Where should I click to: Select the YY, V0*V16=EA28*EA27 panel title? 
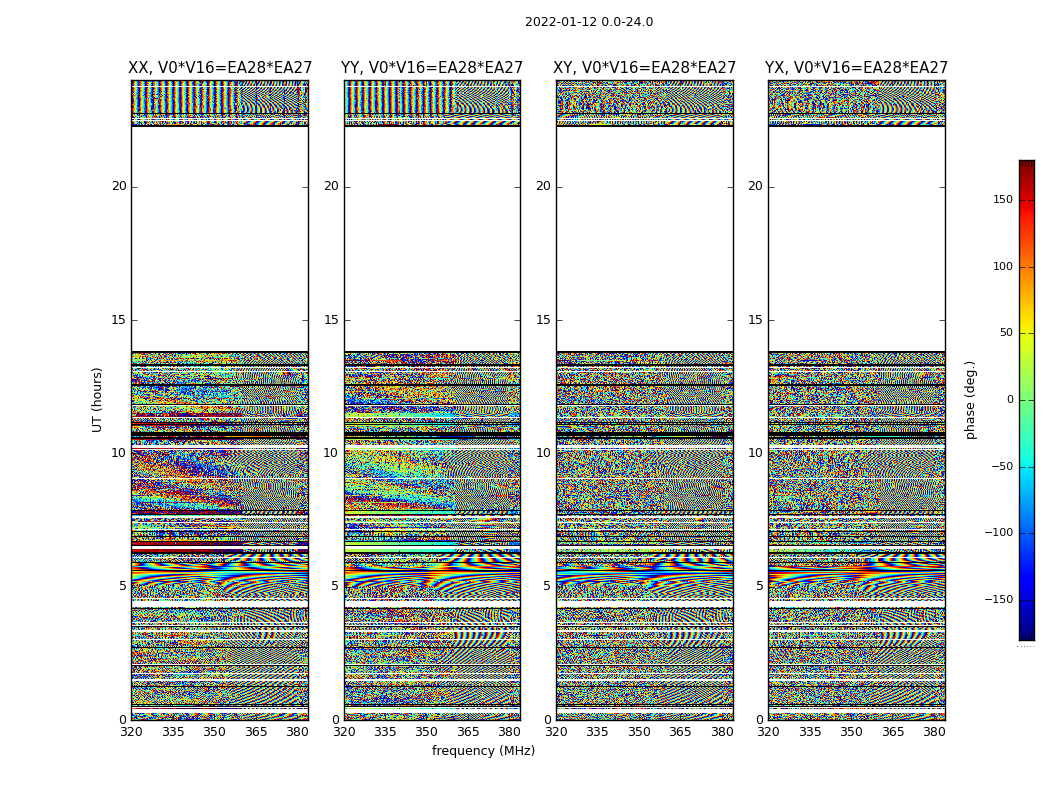432,68
